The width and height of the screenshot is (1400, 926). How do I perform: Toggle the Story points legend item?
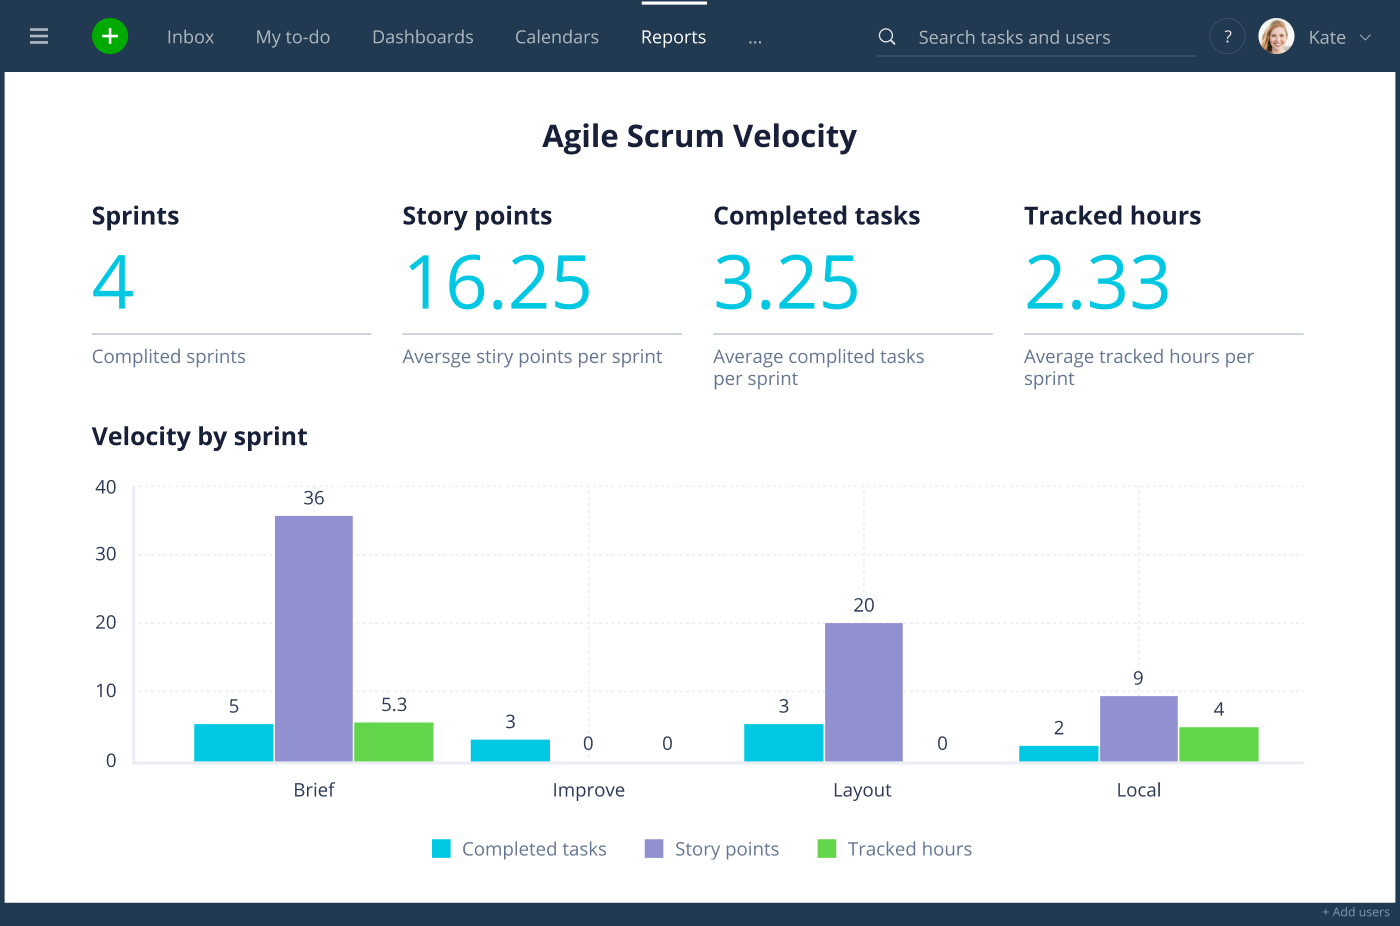712,849
